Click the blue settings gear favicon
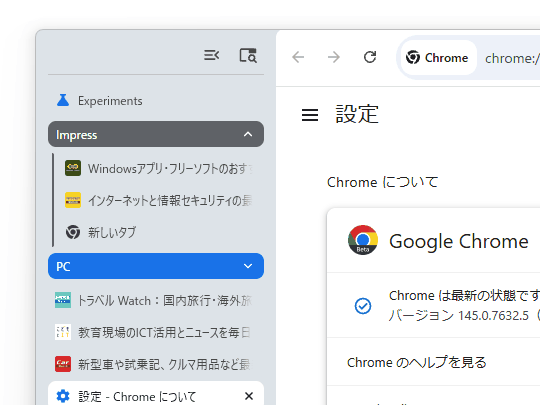 pyautogui.click(x=63, y=396)
